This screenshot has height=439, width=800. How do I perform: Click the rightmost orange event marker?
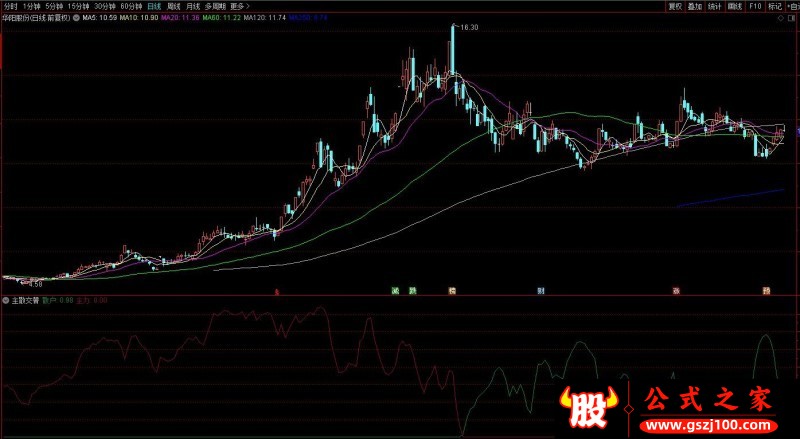[x=766, y=291]
